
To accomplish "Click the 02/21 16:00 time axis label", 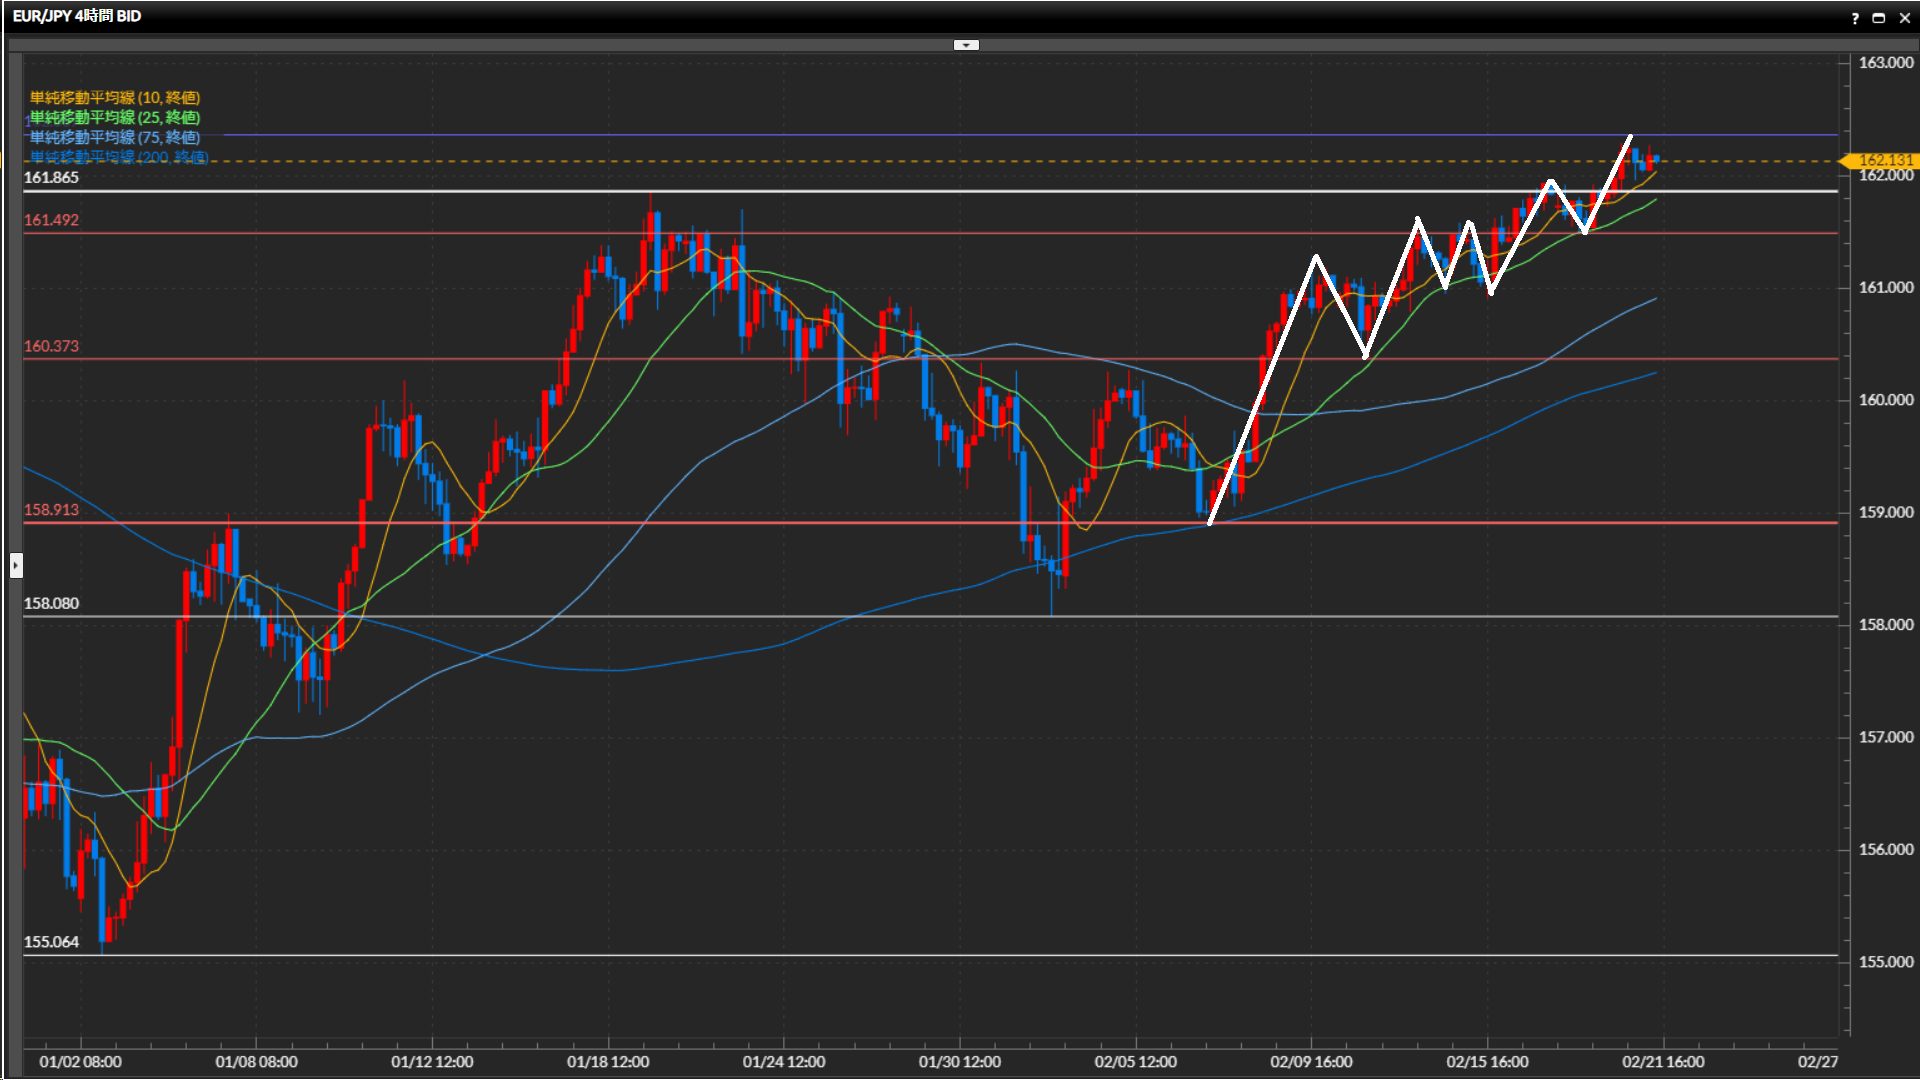I will (x=1663, y=1062).
